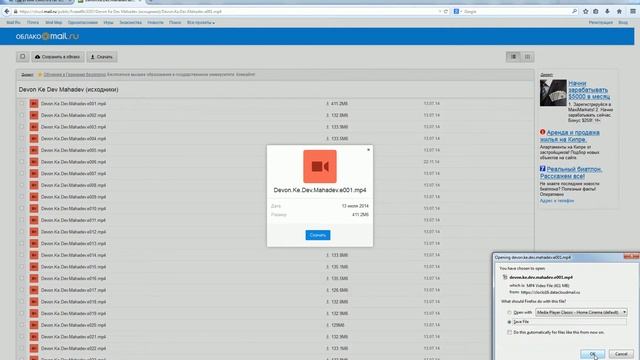Click video file icon for e021.mp4 row
This screenshot has width=640, height=360.
pos(34,337)
